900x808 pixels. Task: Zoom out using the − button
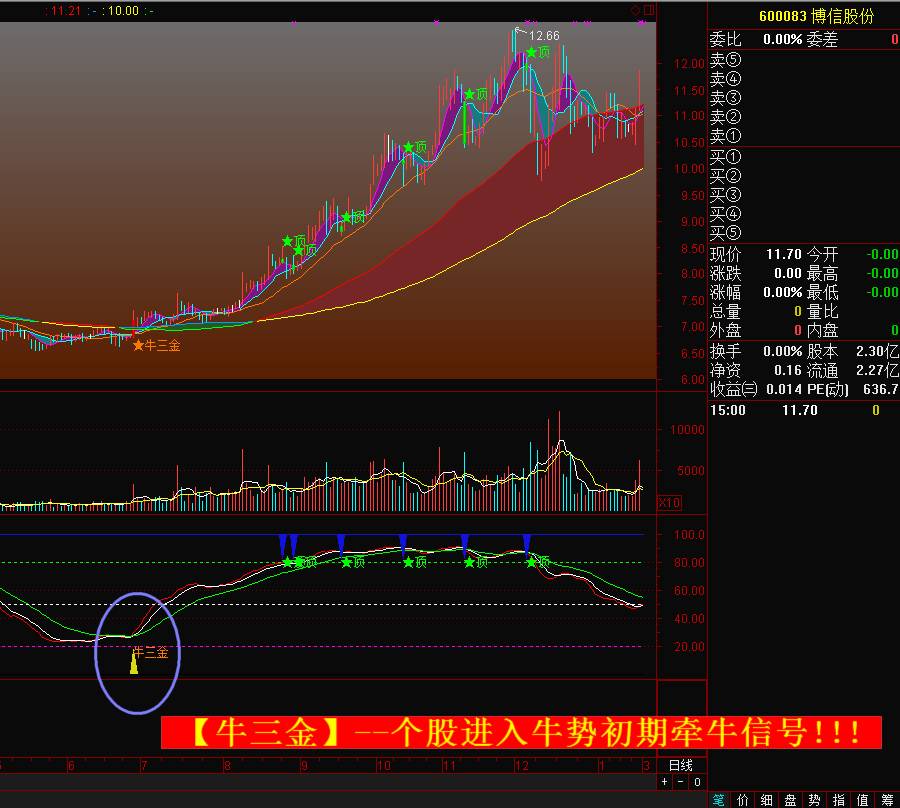(679, 783)
